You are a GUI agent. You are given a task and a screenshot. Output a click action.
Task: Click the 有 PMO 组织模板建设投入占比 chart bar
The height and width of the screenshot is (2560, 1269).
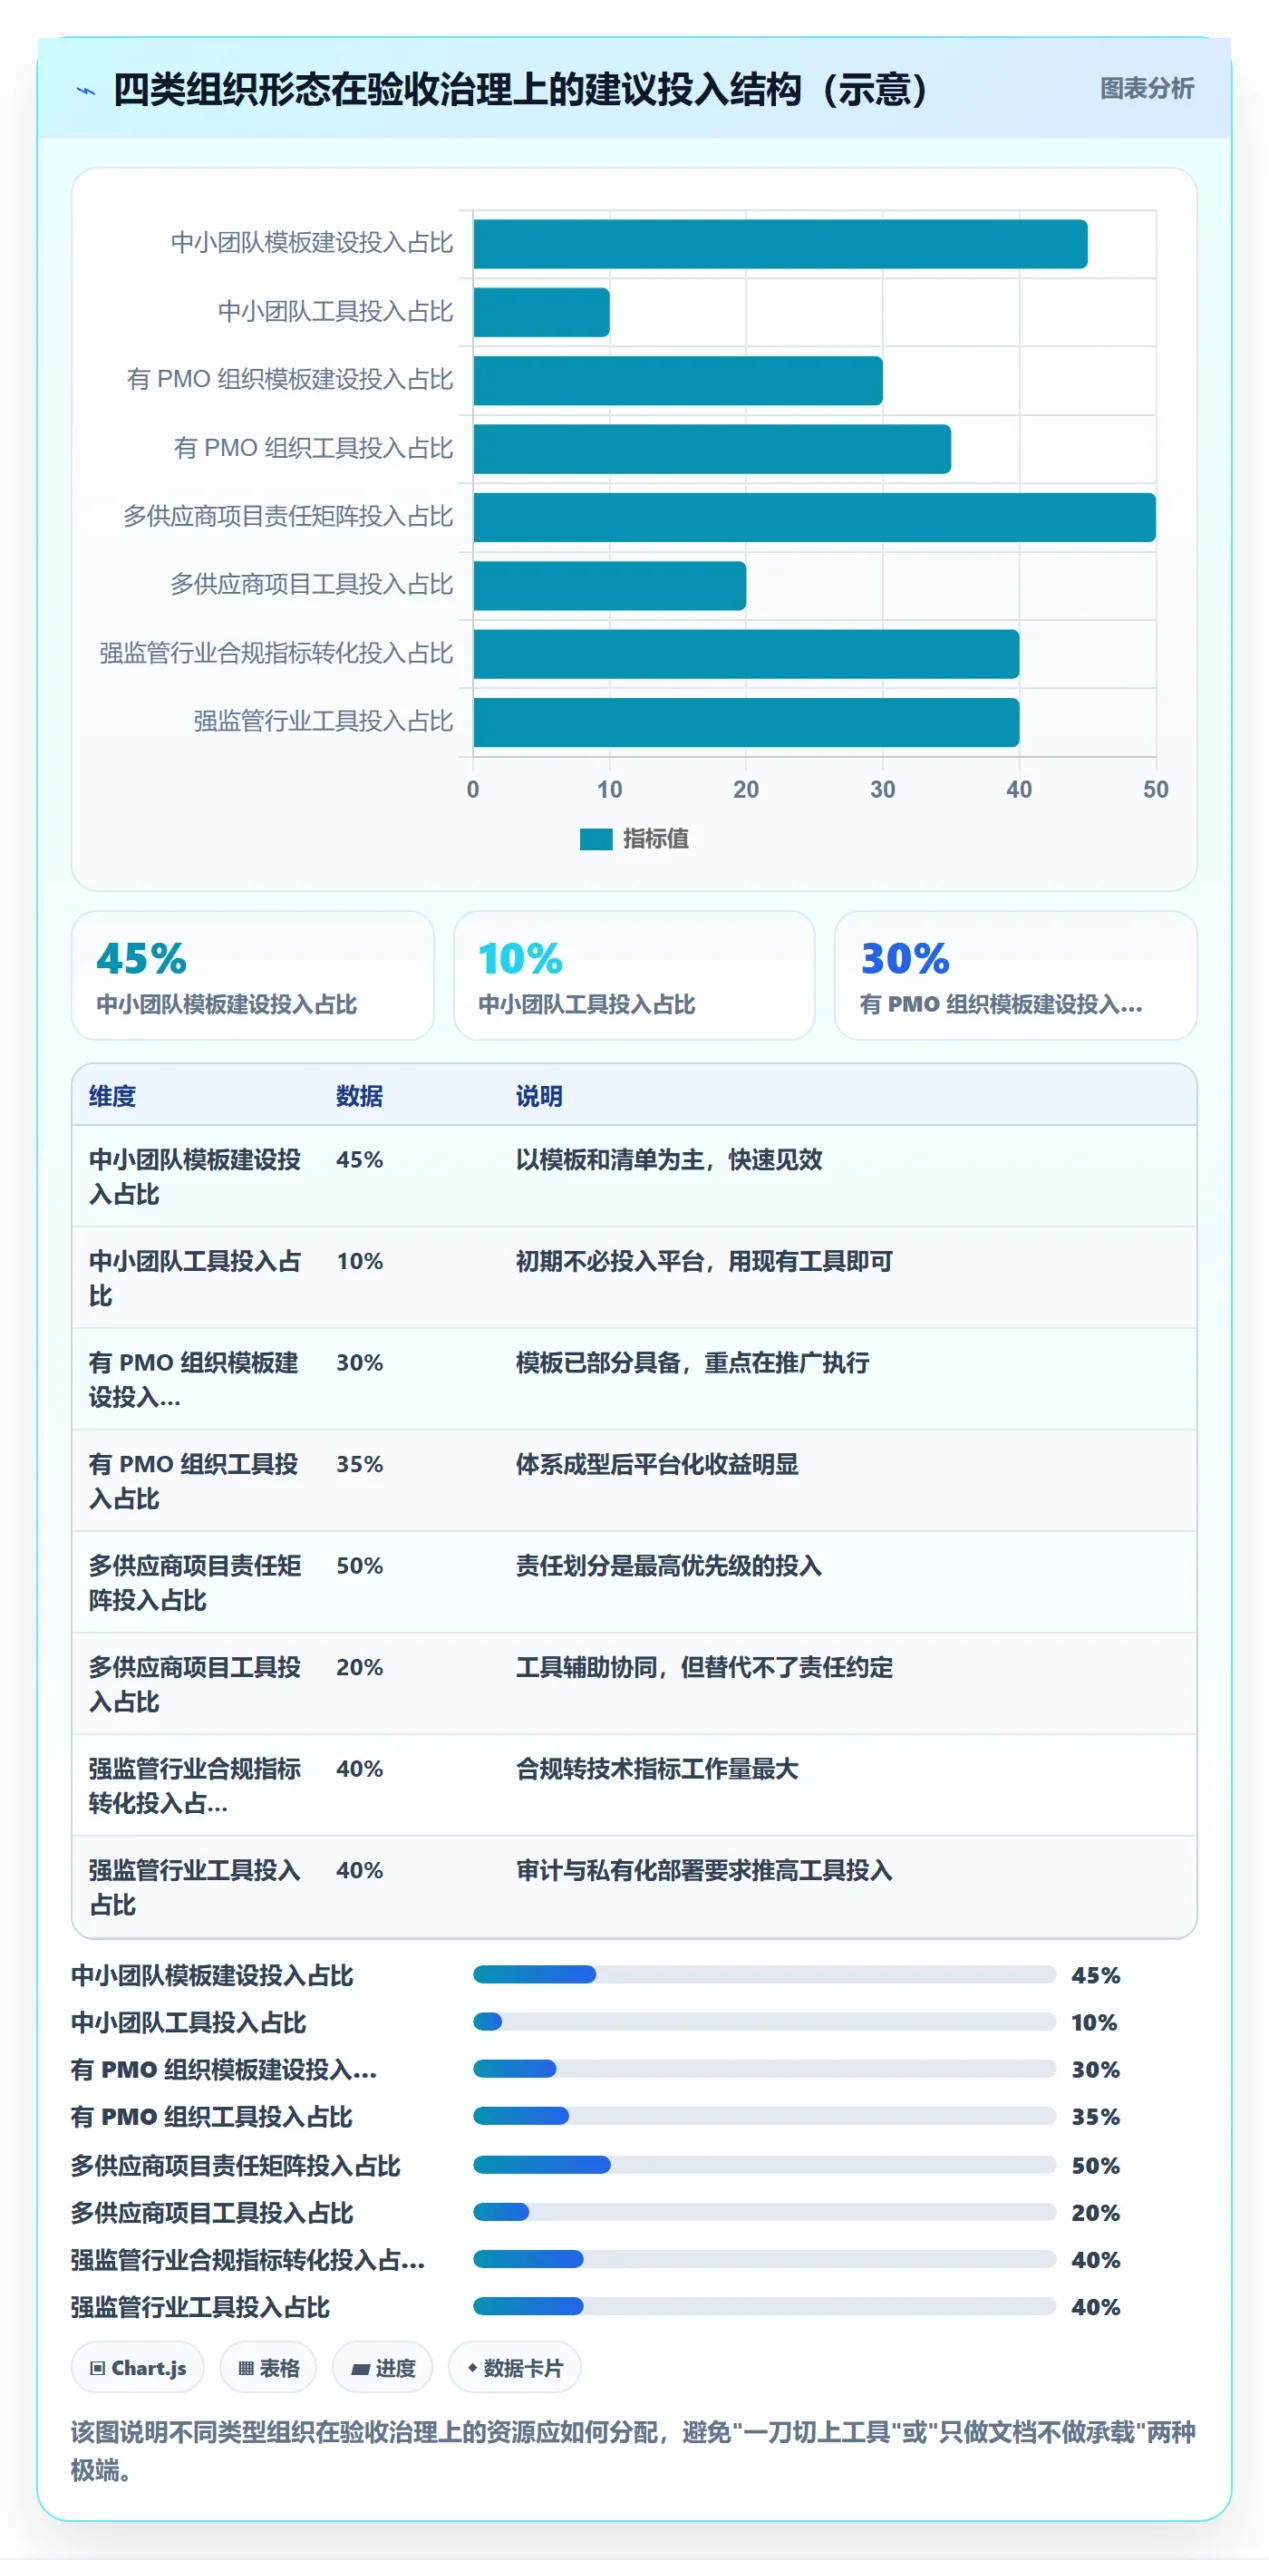(x=678, y=380)
